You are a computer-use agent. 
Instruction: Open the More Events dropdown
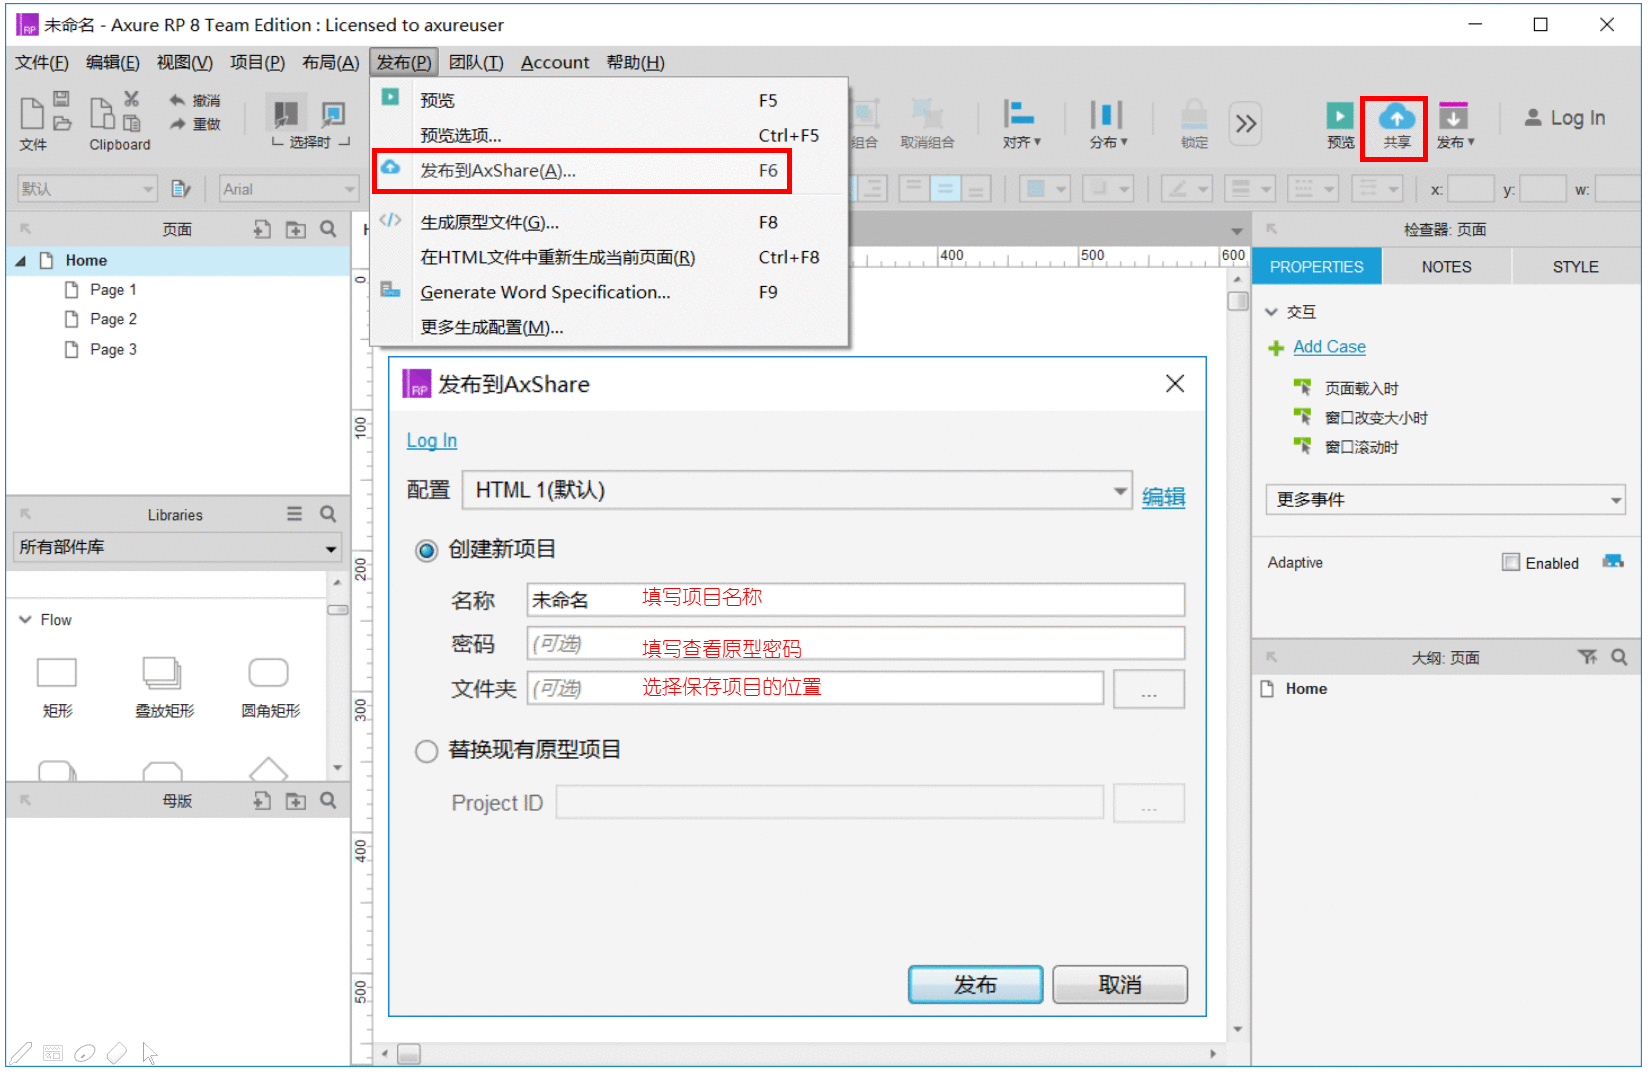click(x=1445, y=499)
